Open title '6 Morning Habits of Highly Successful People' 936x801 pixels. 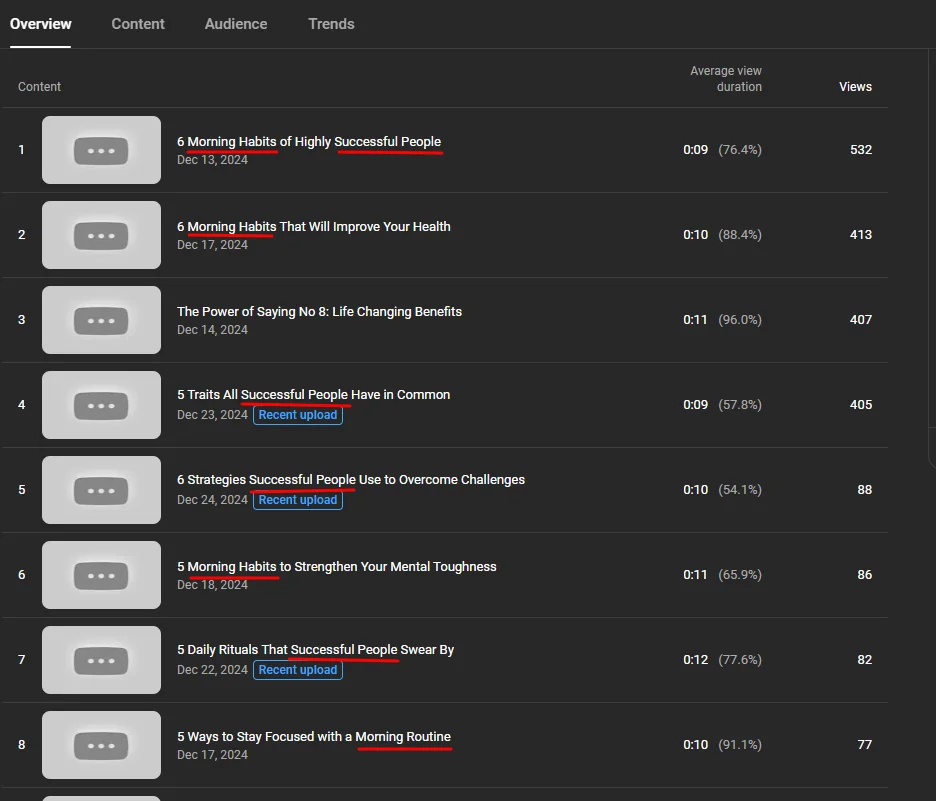coord(309,141)
